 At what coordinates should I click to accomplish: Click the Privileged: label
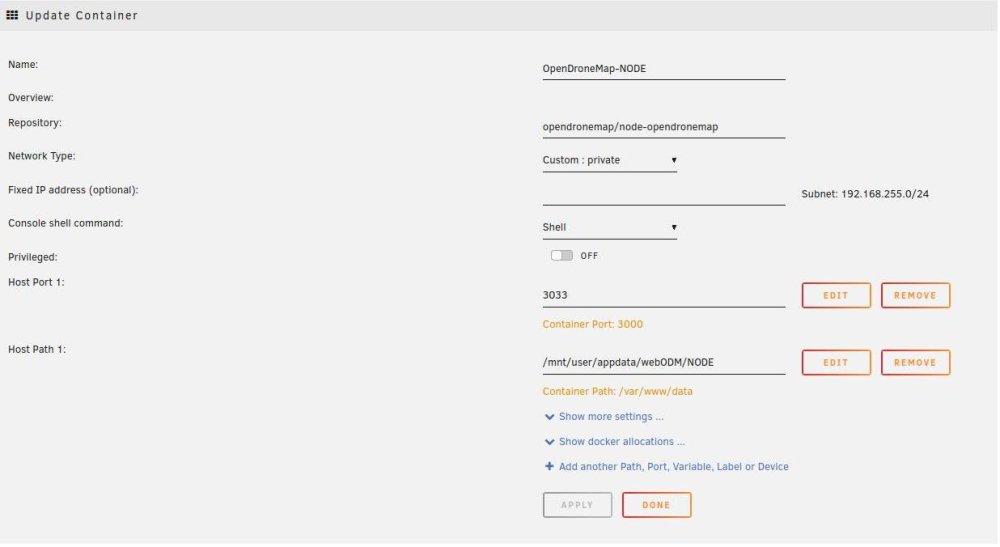coord(33,258)
